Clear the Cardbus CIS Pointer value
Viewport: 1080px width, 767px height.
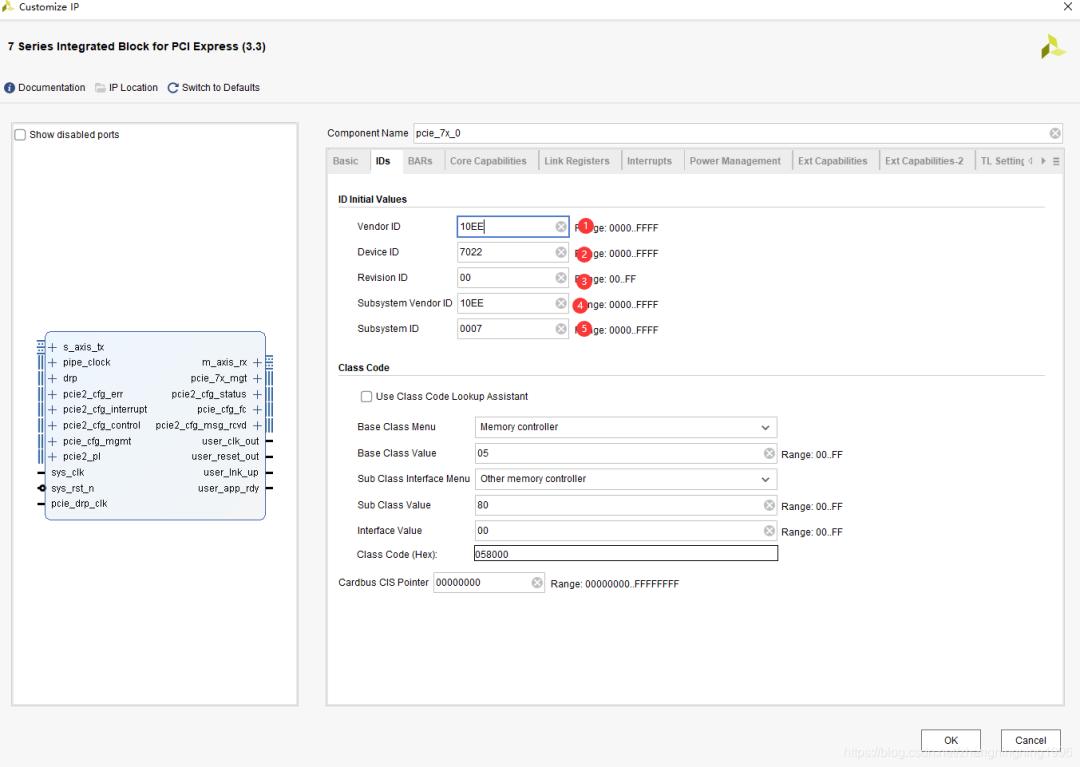tap(537, 583)
